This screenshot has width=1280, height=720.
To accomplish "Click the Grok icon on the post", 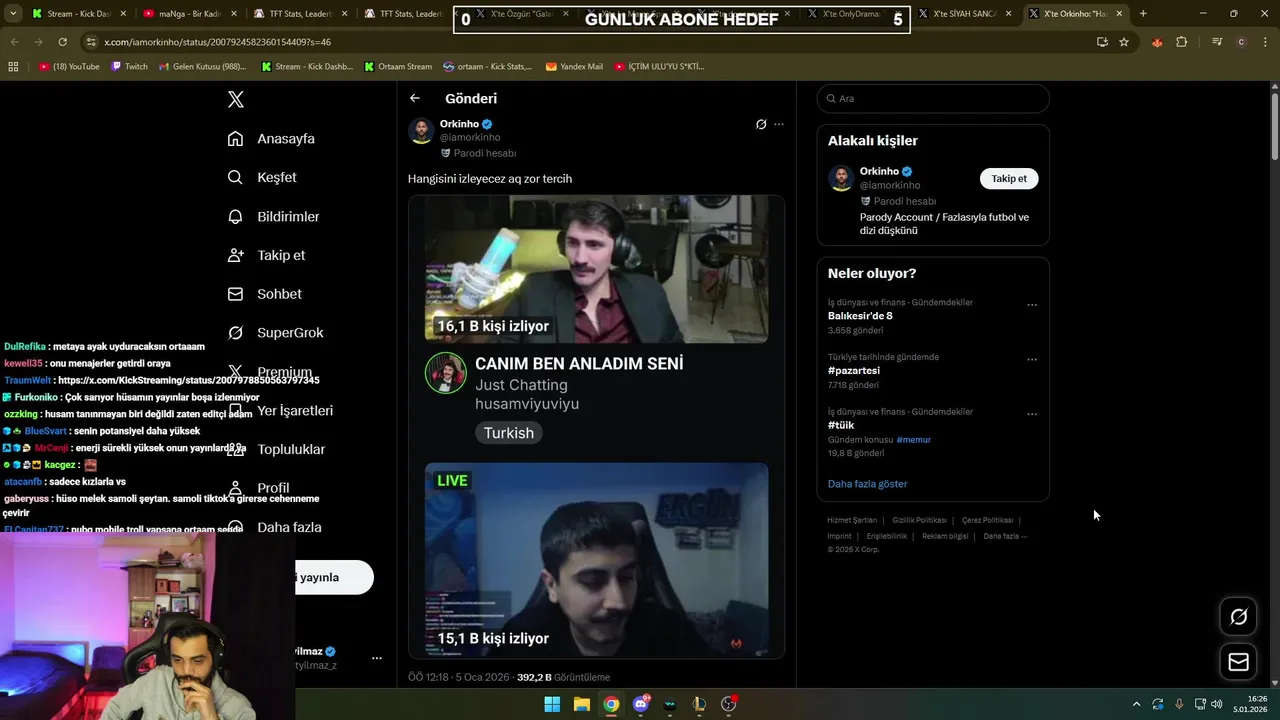I will click(761, 124).
